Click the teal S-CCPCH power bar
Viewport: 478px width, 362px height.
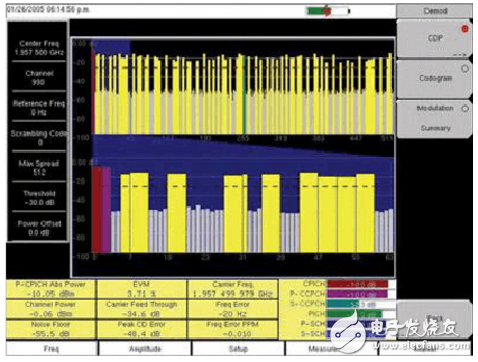(x=343, y=304)
